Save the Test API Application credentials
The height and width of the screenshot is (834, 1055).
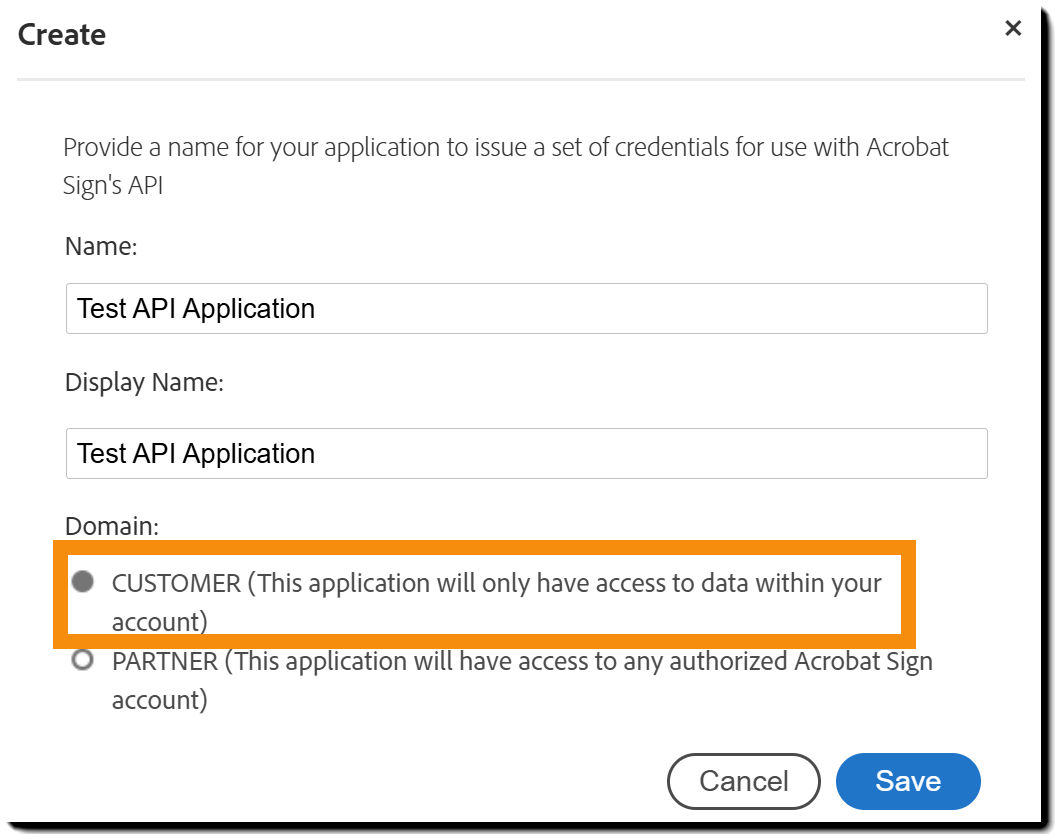coord(907,781)
